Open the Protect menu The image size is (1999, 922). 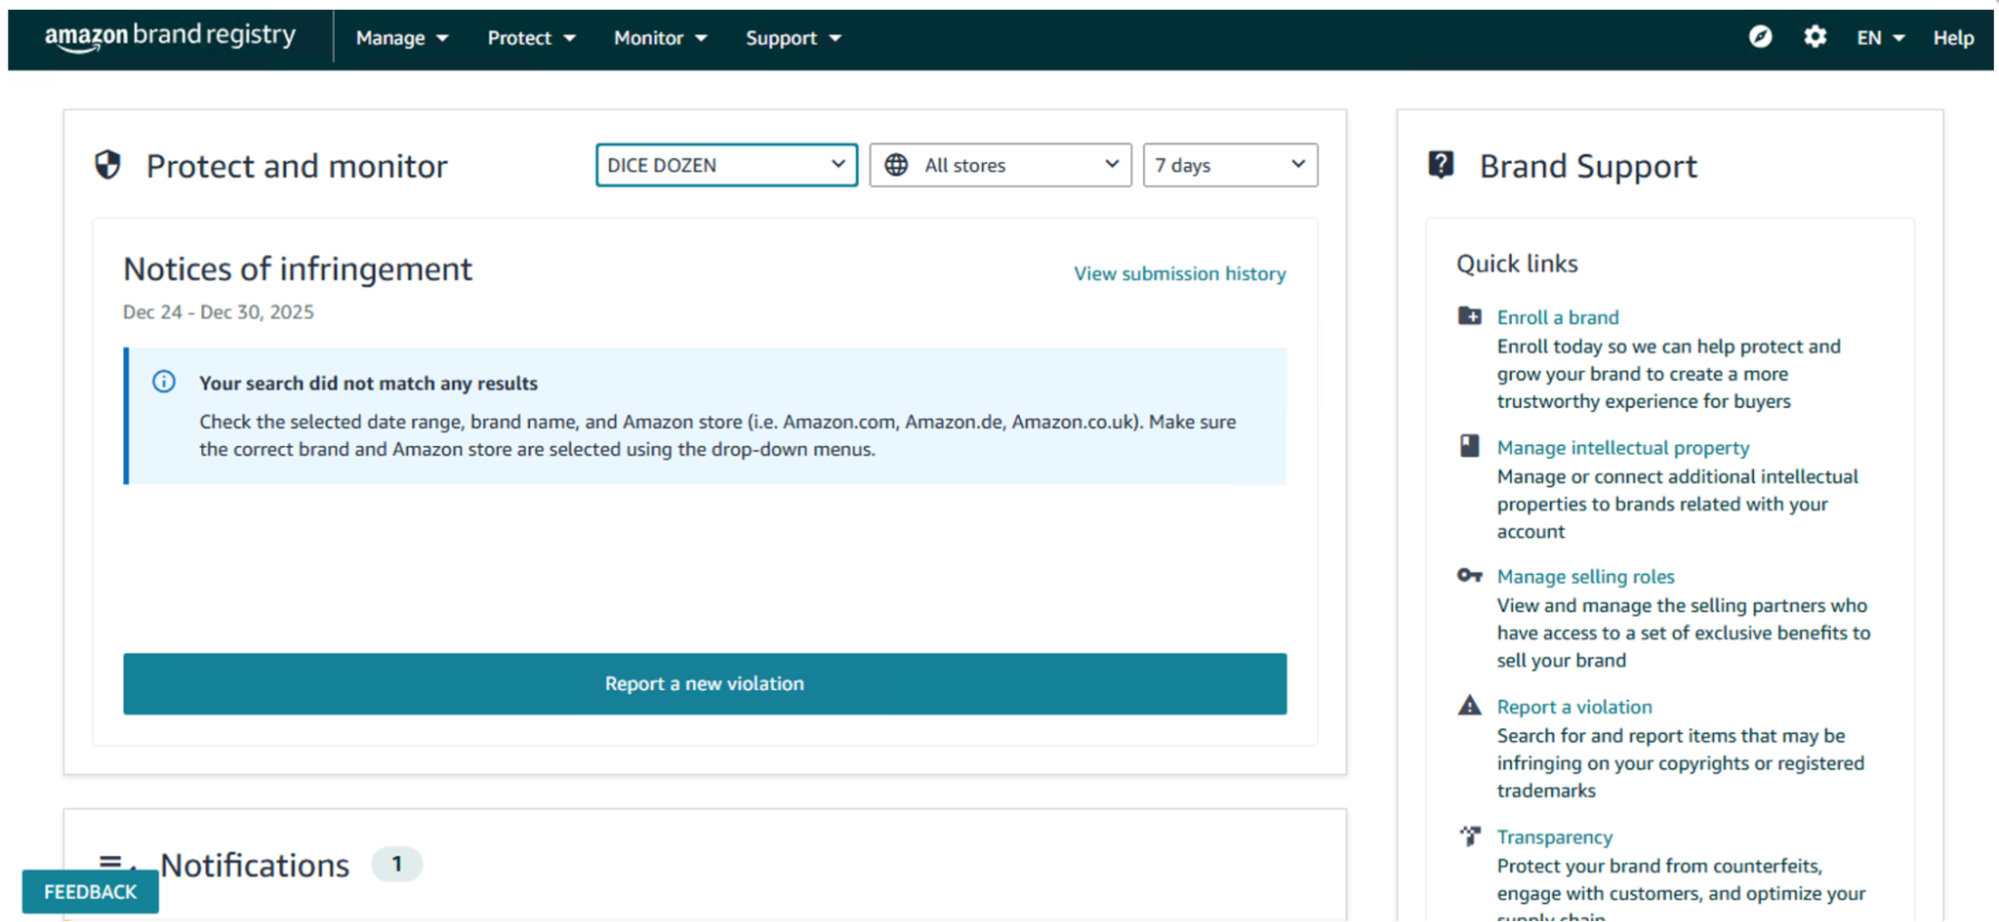(x=531, y=38)
